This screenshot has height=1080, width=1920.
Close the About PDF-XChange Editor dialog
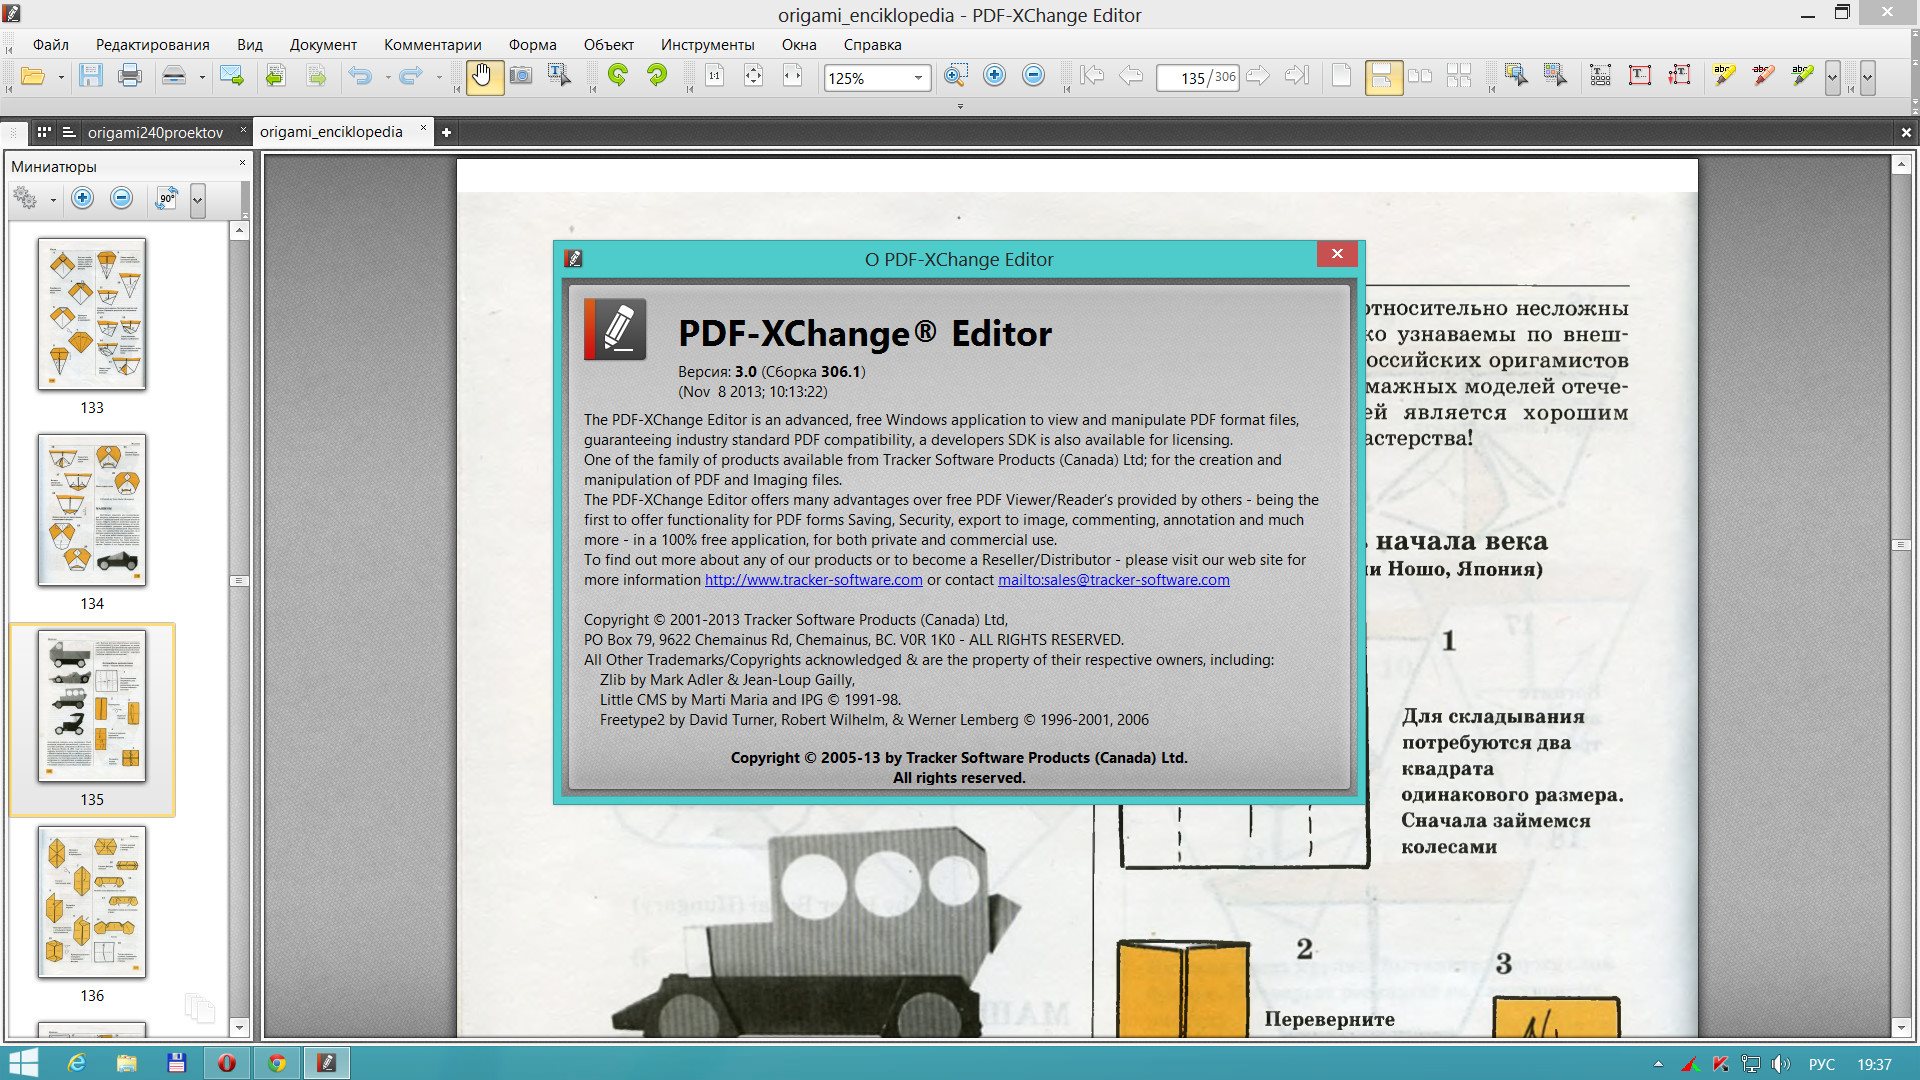[x=1337, y=254]
